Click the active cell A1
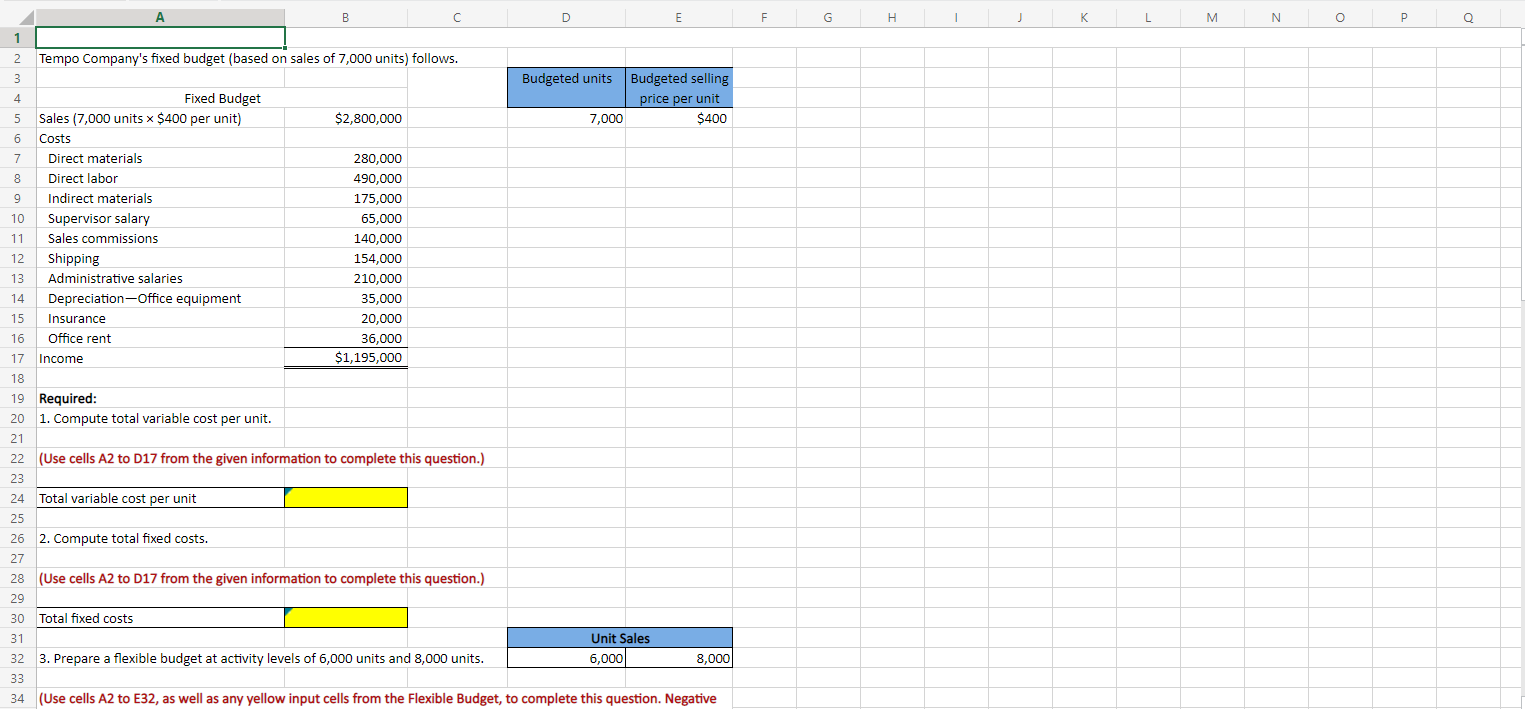 tap(160, 38)
